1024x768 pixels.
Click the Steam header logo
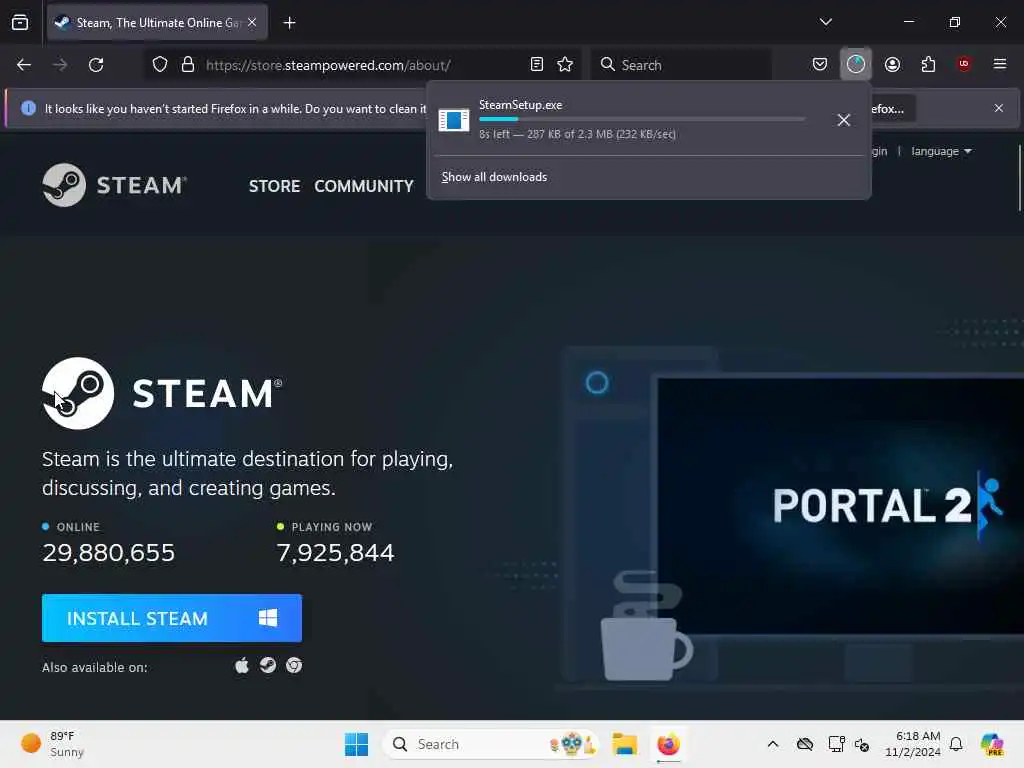tap(114, 185)
